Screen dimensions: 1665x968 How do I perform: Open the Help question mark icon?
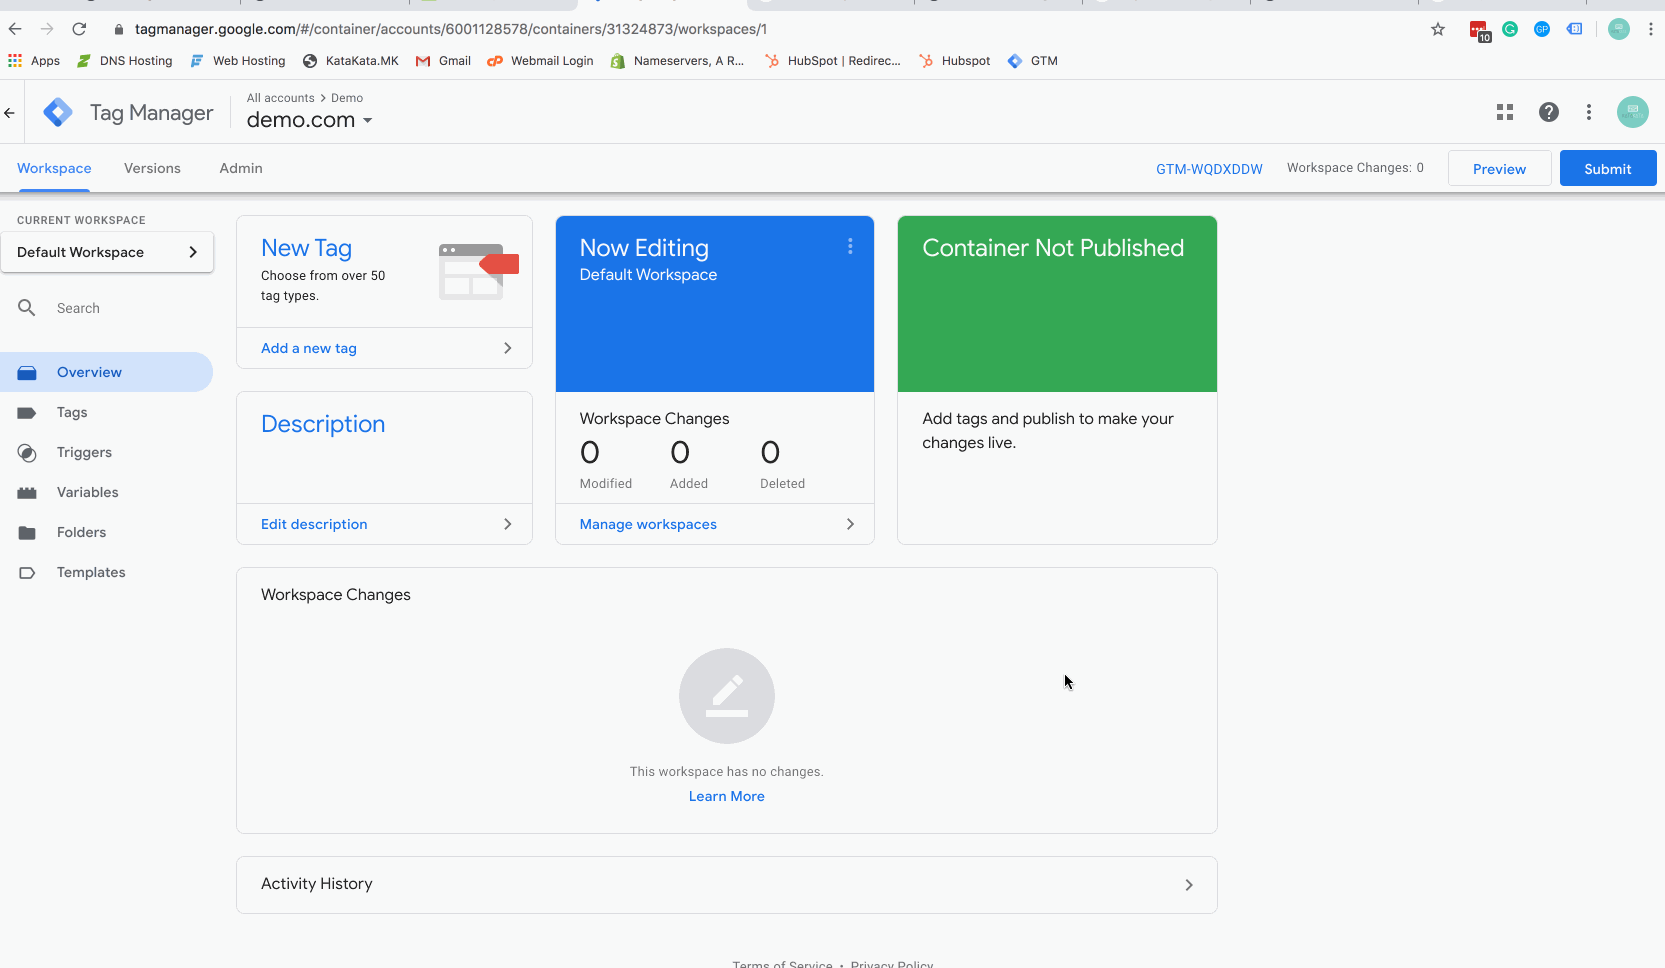[x=1548, y=112]
